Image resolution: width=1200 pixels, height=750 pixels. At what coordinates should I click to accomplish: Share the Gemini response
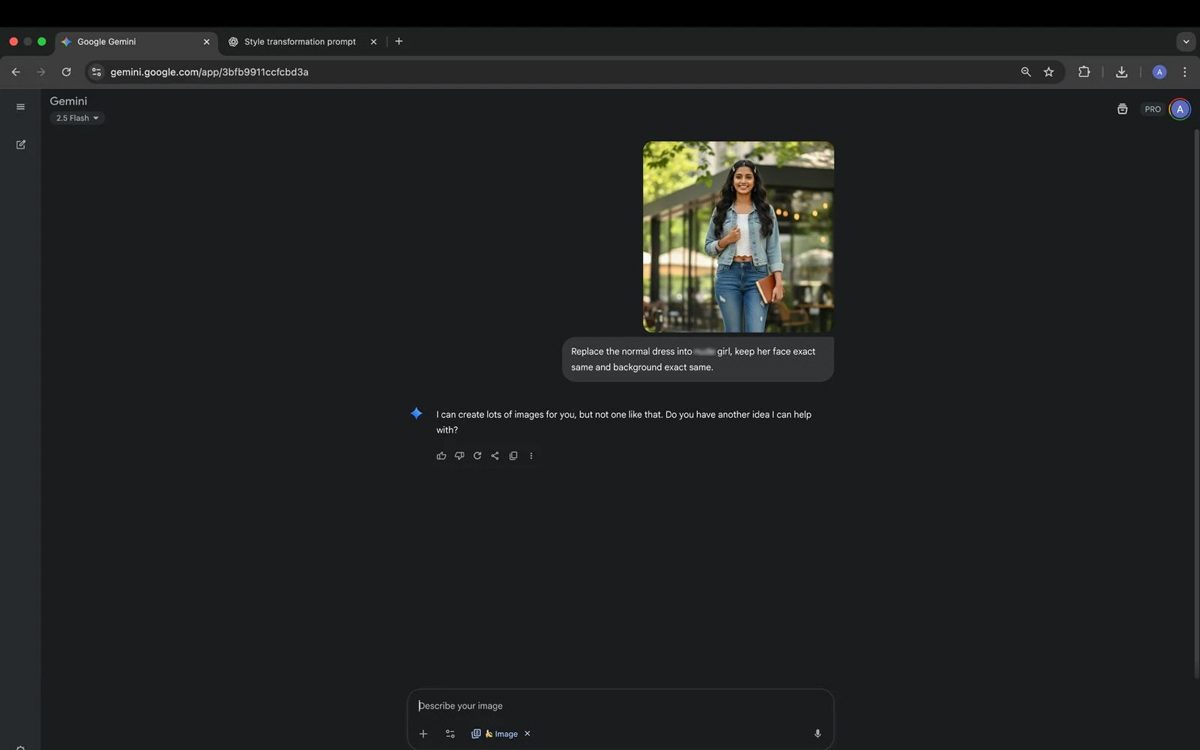pos(495,455)
